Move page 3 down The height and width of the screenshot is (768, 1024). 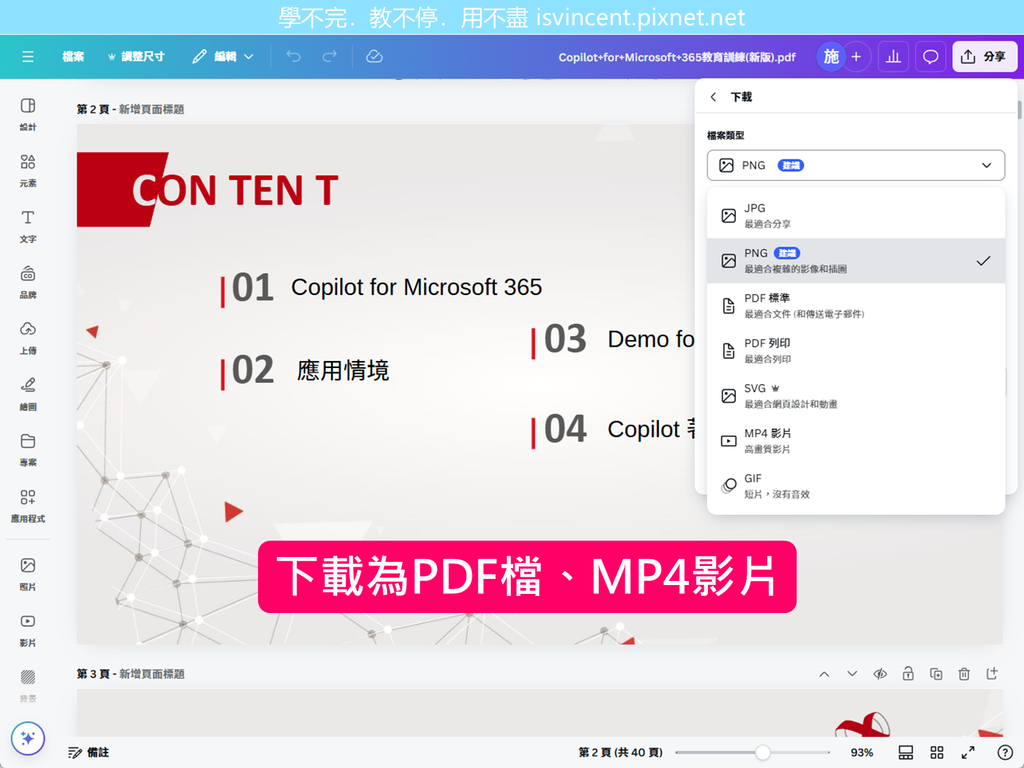click(852, 674)
